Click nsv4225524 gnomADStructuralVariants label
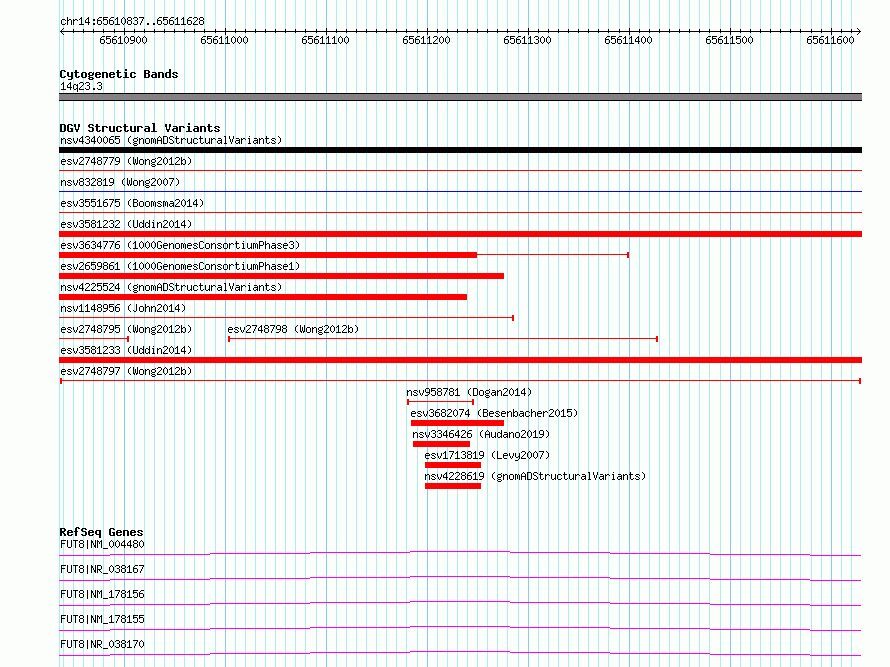 171,287
